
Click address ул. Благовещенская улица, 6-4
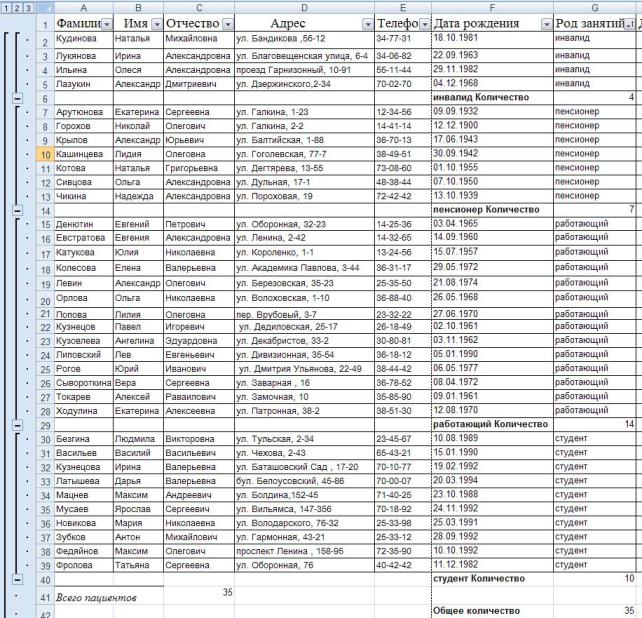click(302, 56)
